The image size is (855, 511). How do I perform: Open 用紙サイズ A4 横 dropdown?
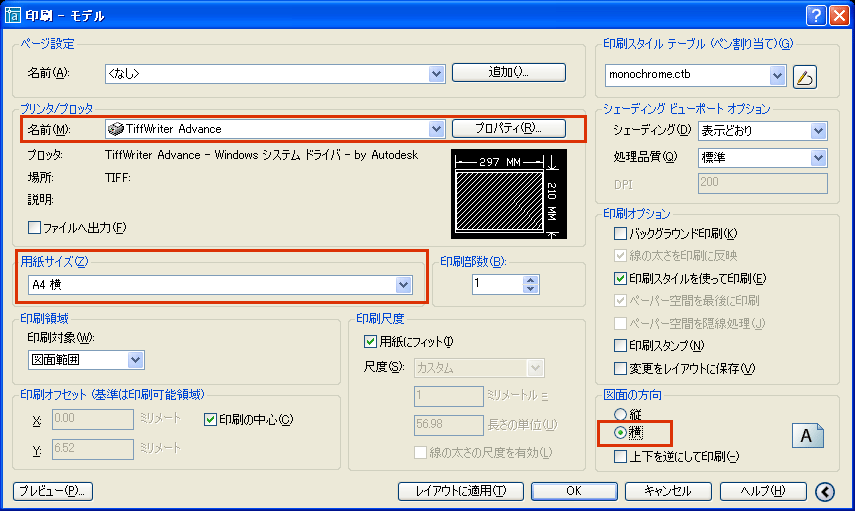[x=403, y=285]
